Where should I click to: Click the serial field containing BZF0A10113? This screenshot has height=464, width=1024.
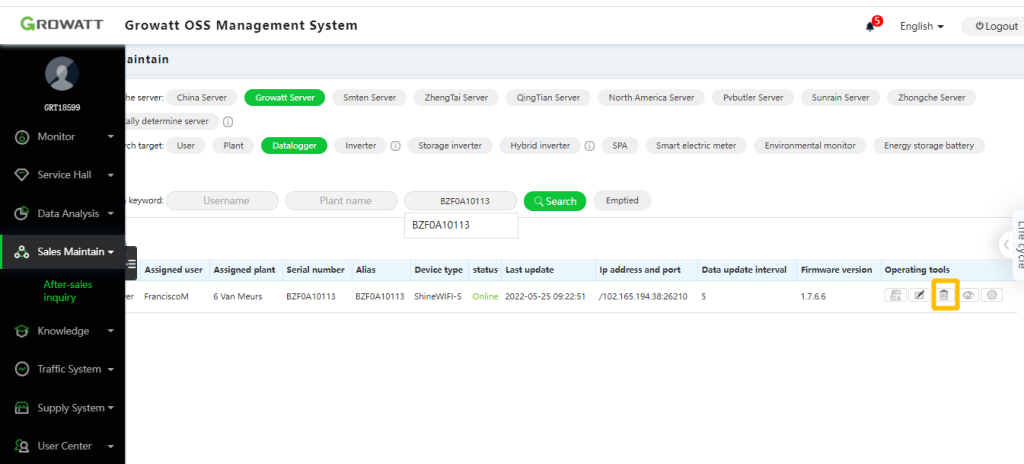(460, 201)
